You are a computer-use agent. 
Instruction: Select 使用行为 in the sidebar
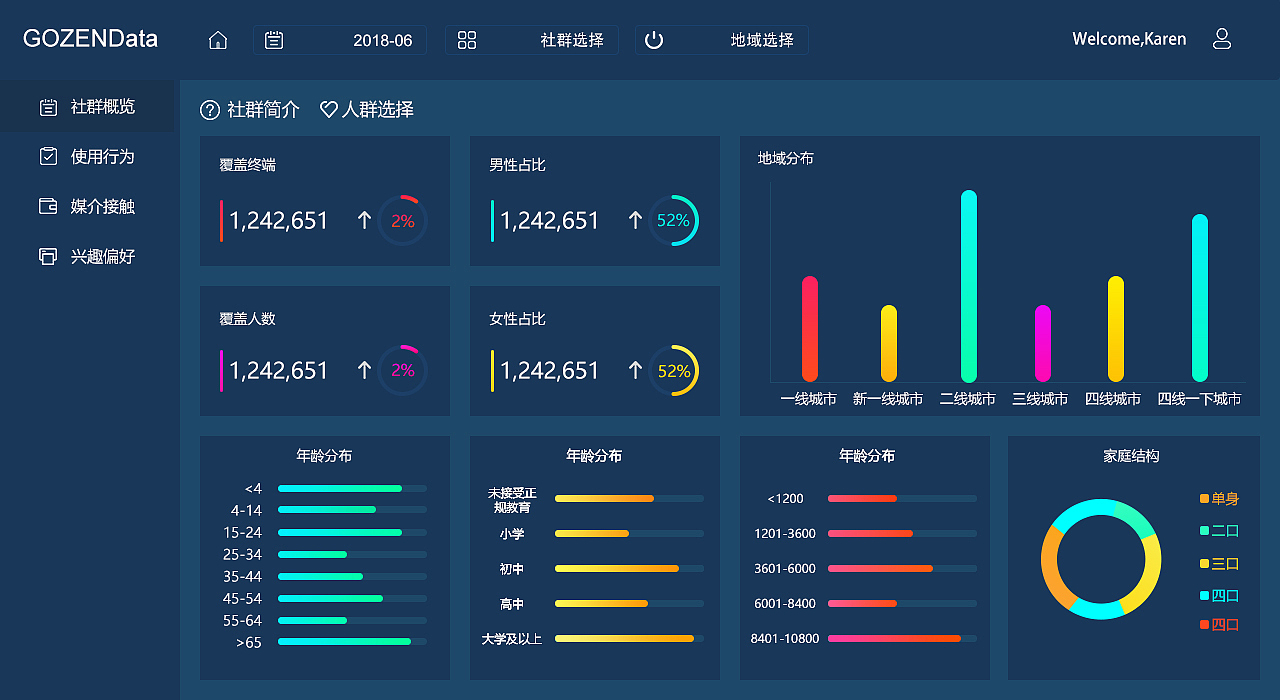point(87,156)
